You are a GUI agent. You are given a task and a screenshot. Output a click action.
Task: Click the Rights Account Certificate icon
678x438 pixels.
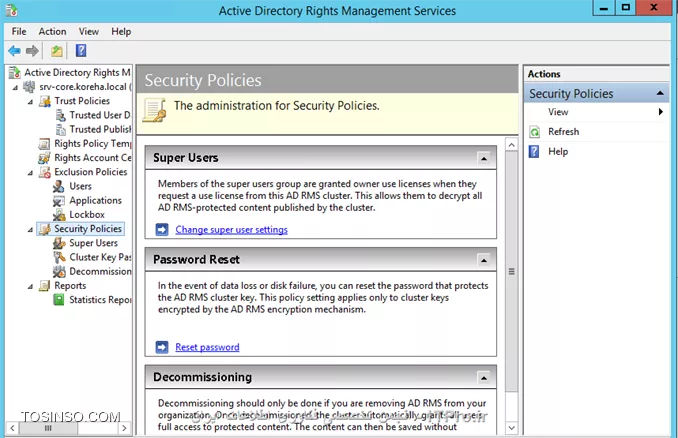(x=44, y=158)
